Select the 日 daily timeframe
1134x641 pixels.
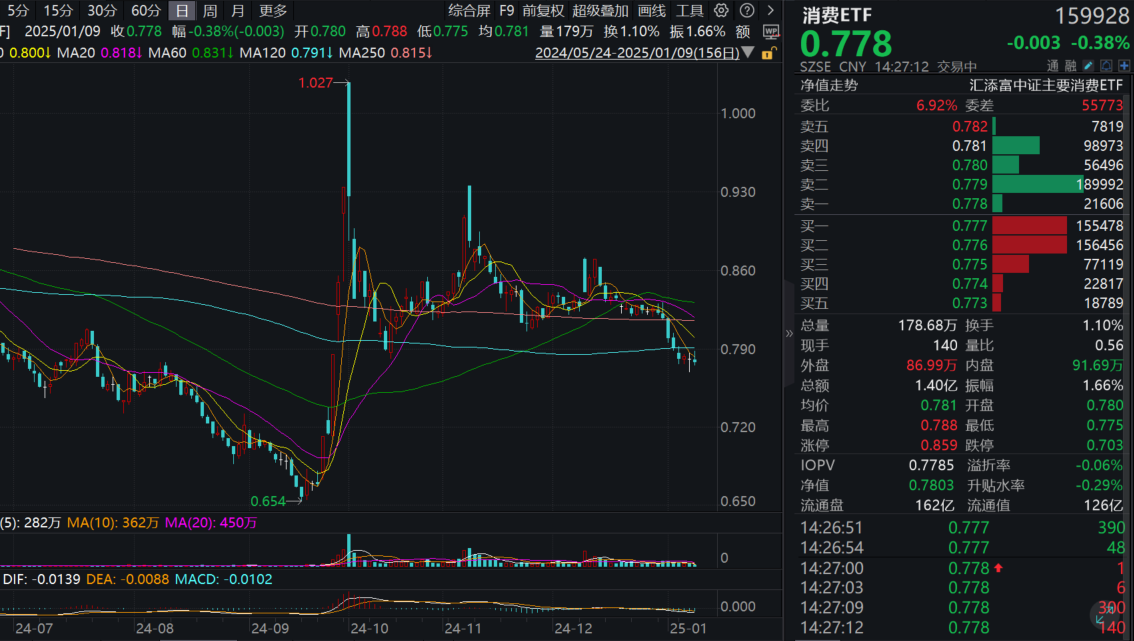tap(182, 11)
